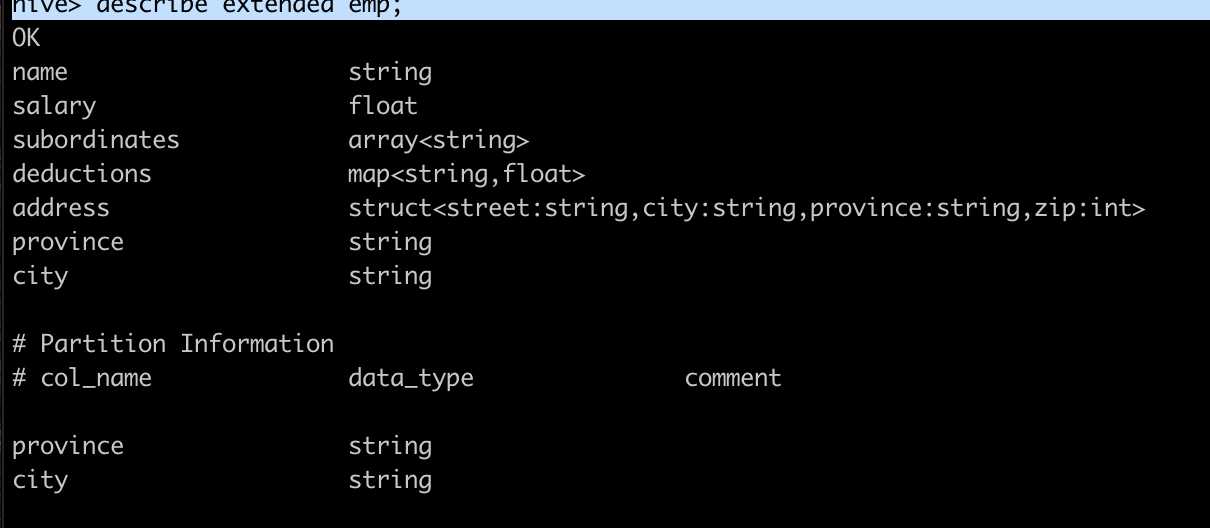Viewport: 1210px width, 528px height.
Task: Click the '# col_name' header text
Action: click(x=82, y=378)
